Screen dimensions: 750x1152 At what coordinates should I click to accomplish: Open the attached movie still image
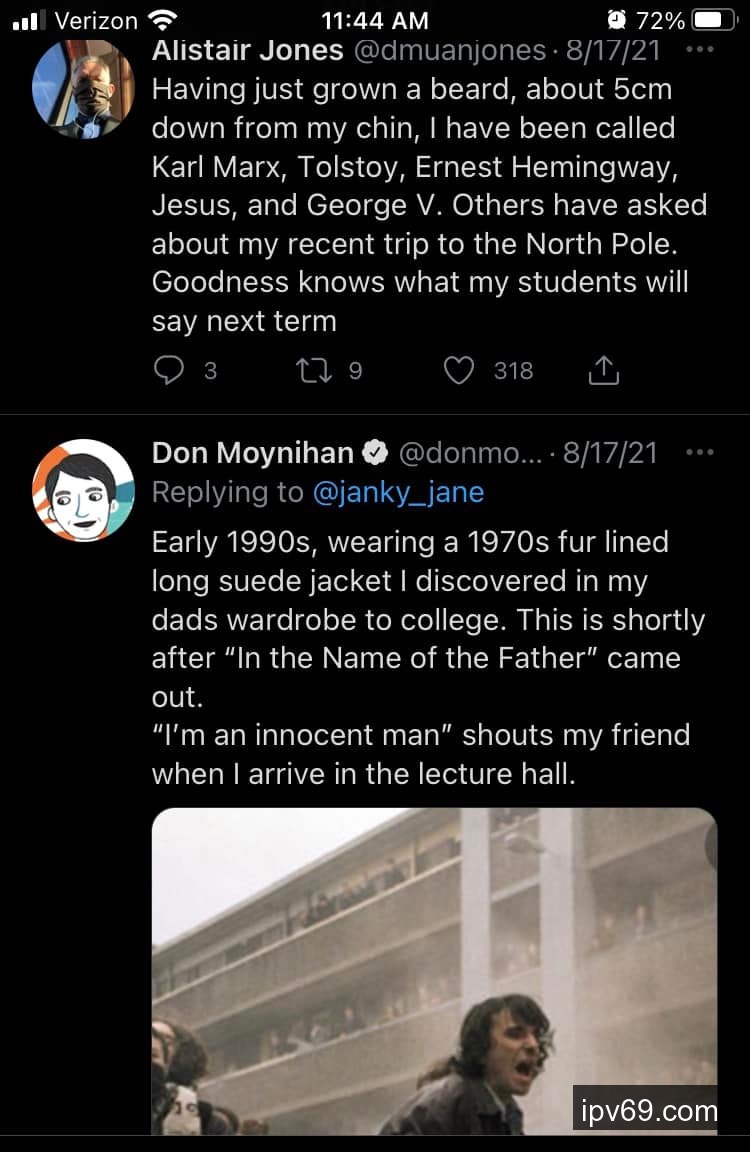coord(434,970)
